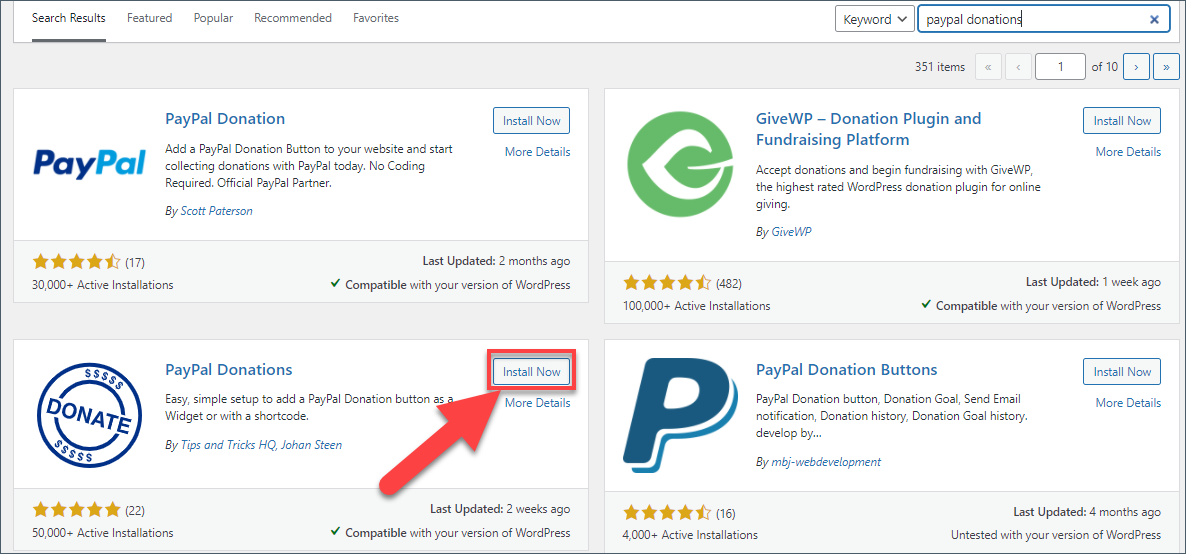Switch to the Popular tab

point(213,17)
